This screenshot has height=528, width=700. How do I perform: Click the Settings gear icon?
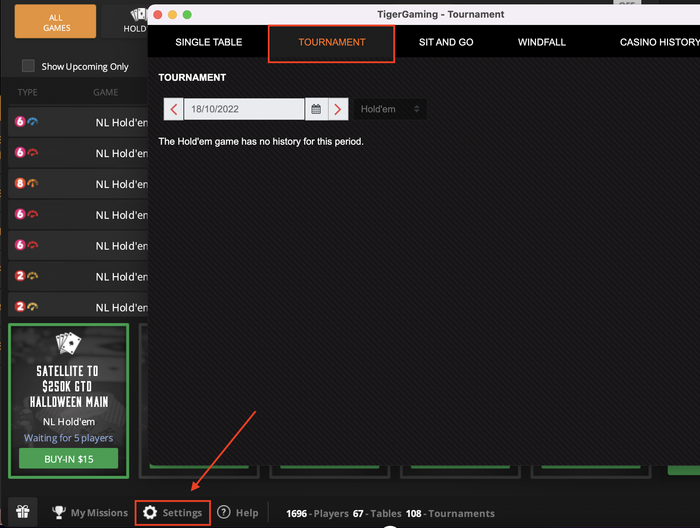click(x=150, y=512)
